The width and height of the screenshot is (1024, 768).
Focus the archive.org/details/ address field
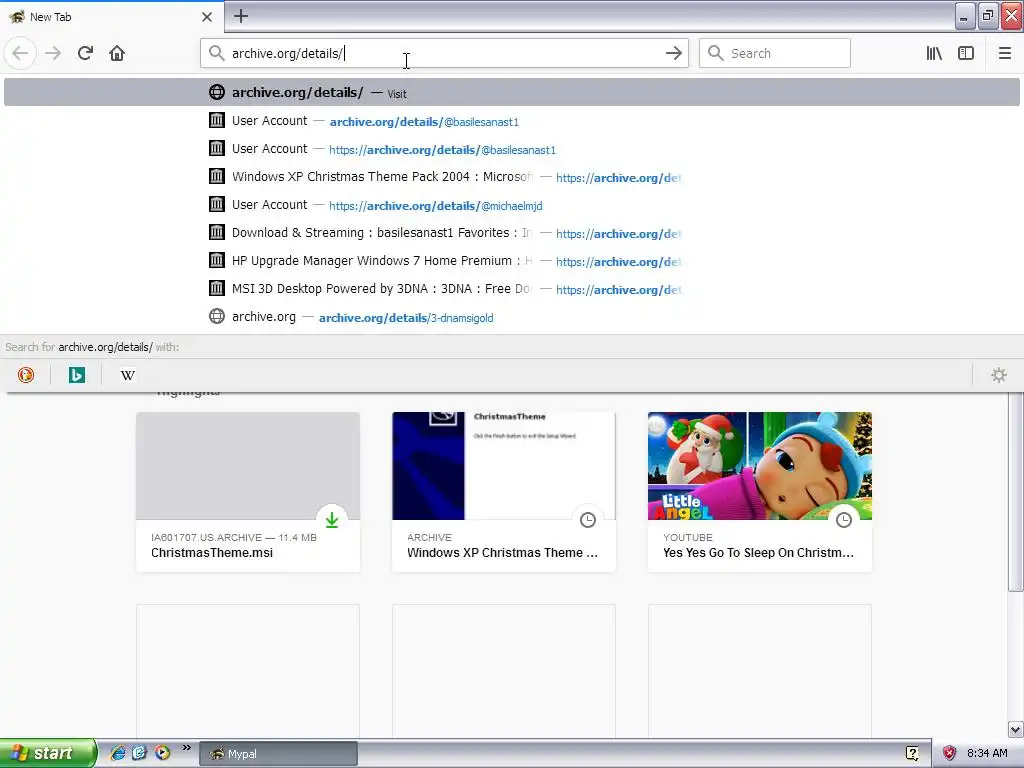[444, 53]
